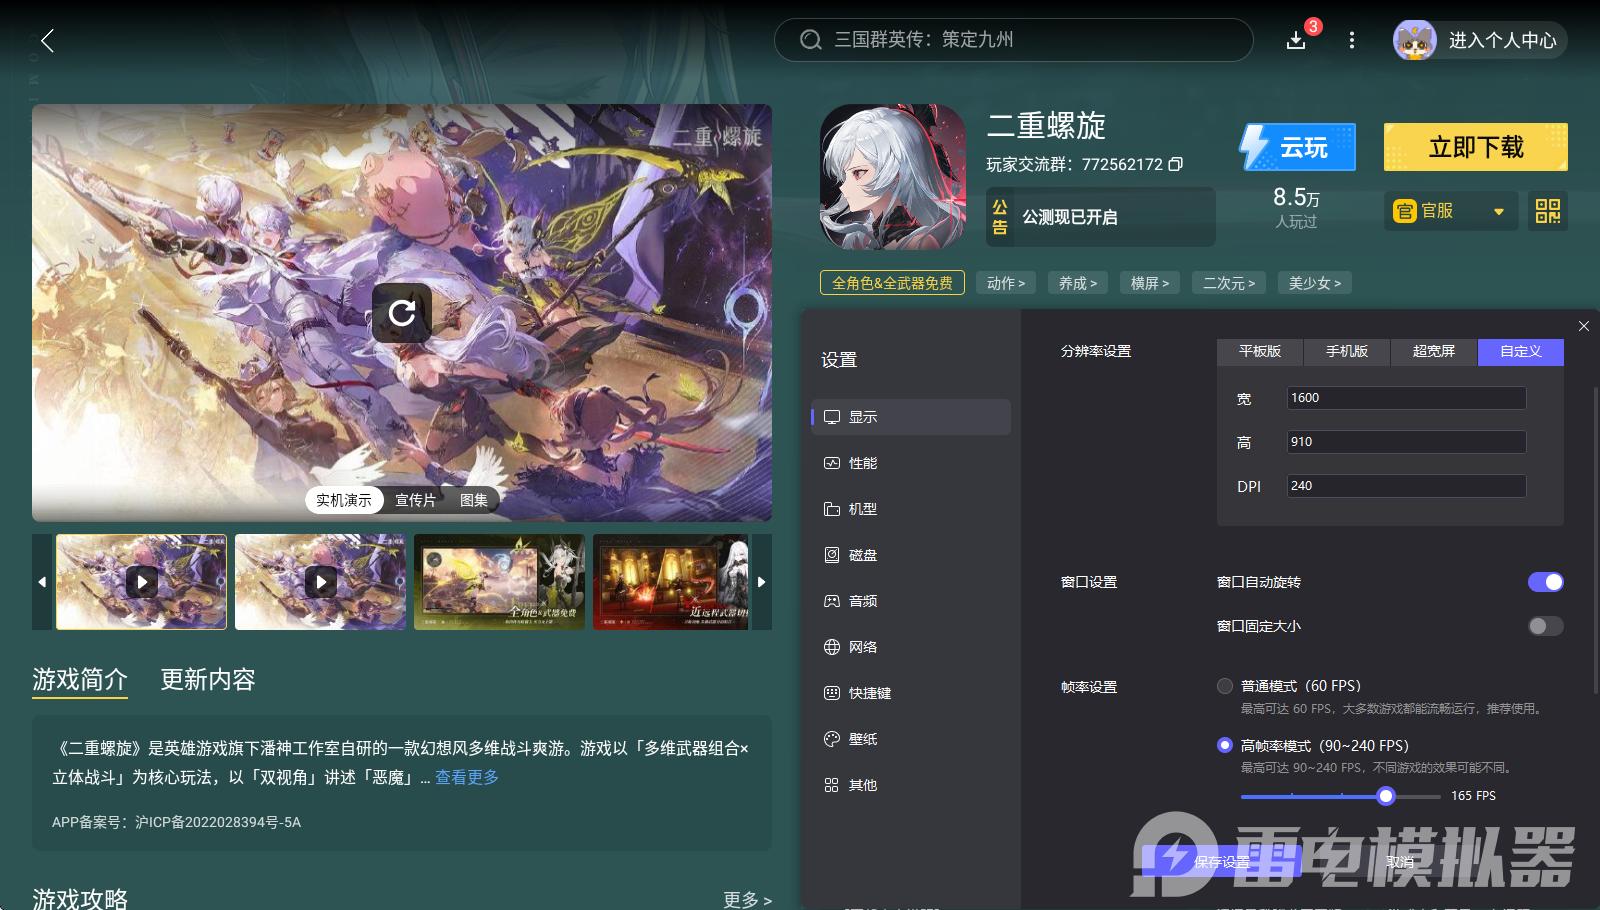Screen dimensions: 1600x910
Task: Click 取消 to cancel settings
Action: (x=1400, y=862)
